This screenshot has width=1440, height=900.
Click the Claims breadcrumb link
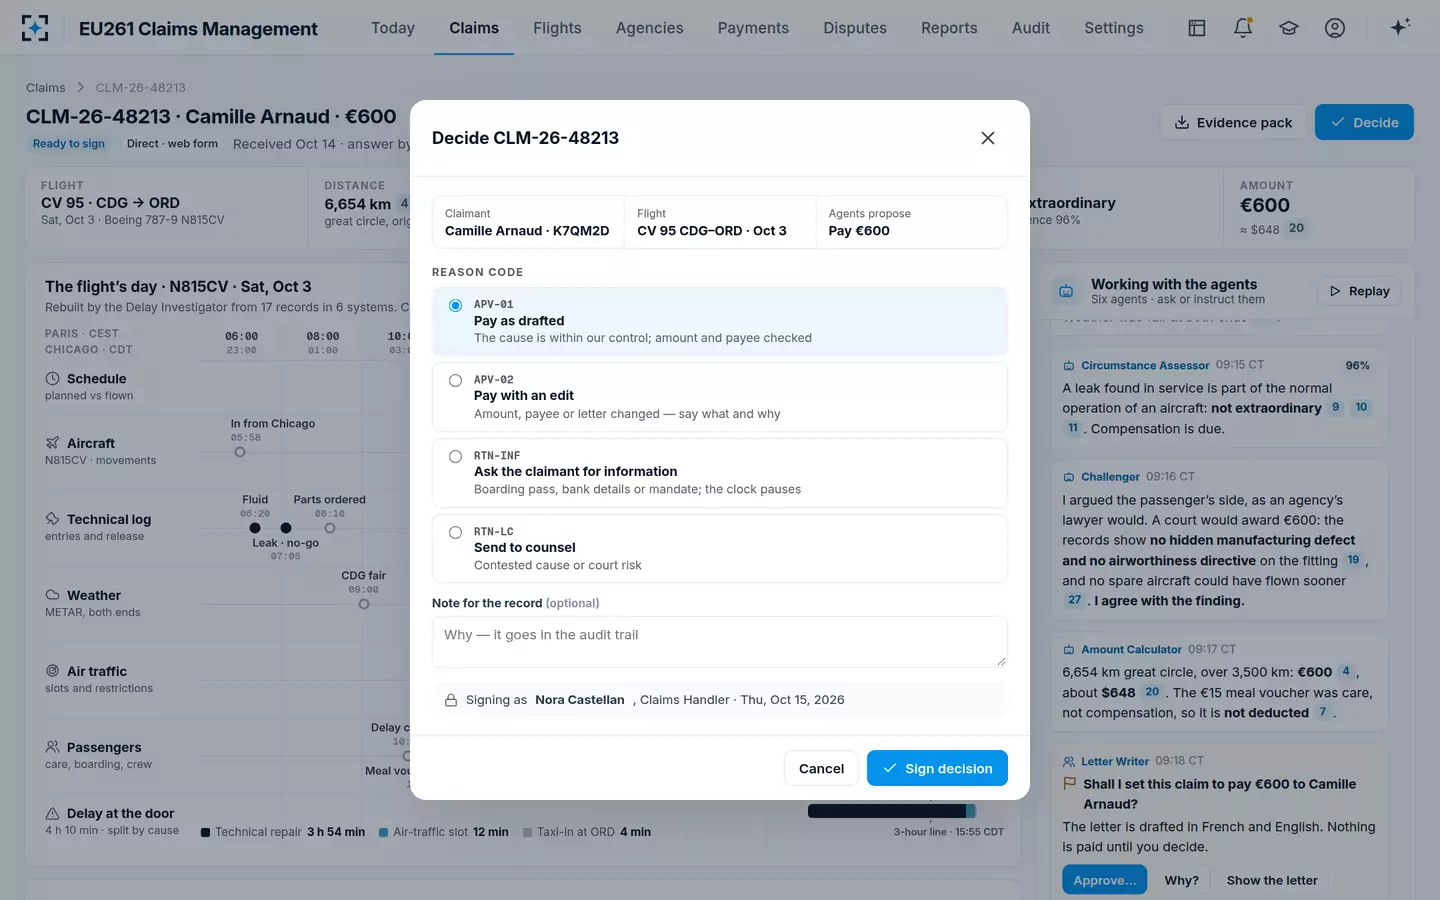pos(46,88)
